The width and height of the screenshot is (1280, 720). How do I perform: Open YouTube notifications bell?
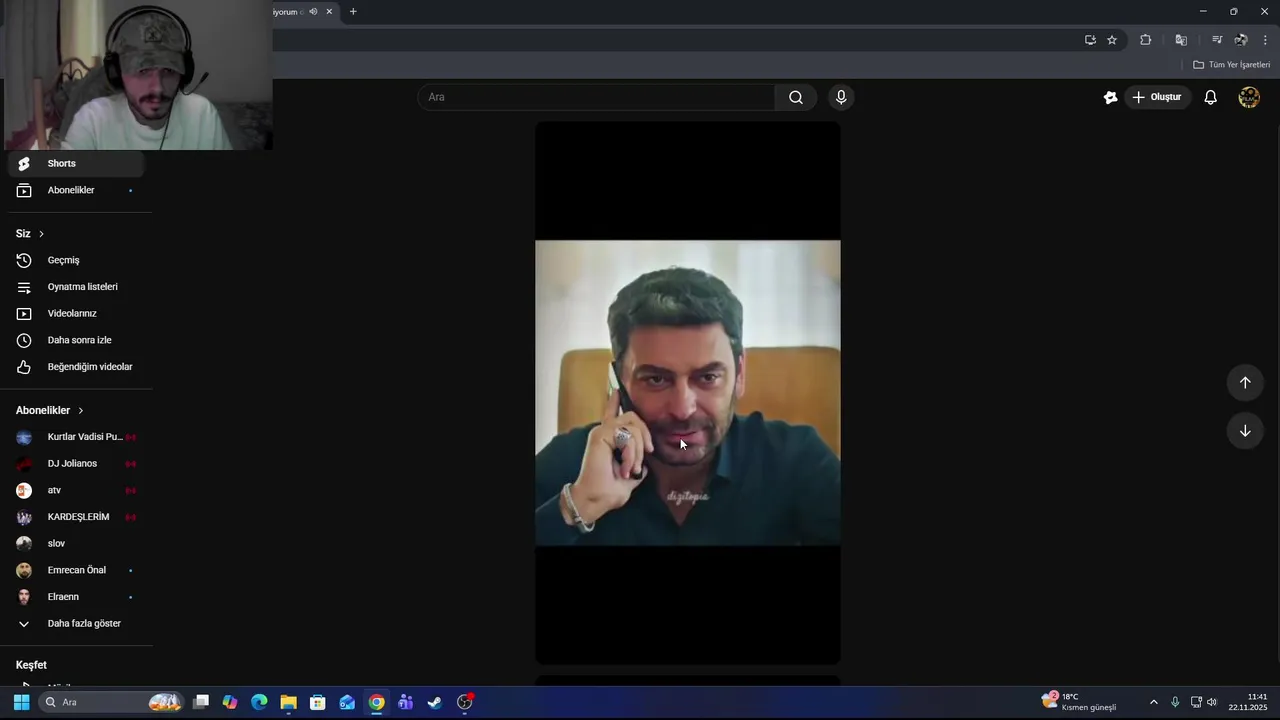pos(1211,97)
